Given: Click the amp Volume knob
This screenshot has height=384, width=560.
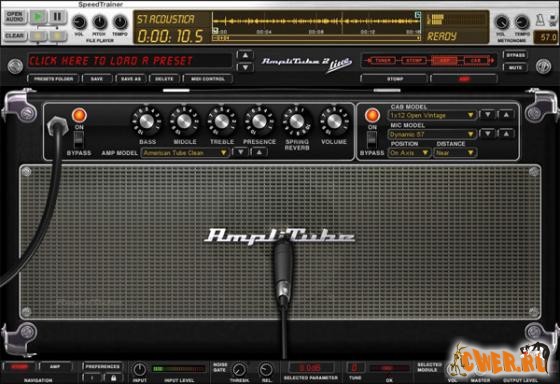Looking at the screenshot, I should pyautogui.click(x=334, y=121).
